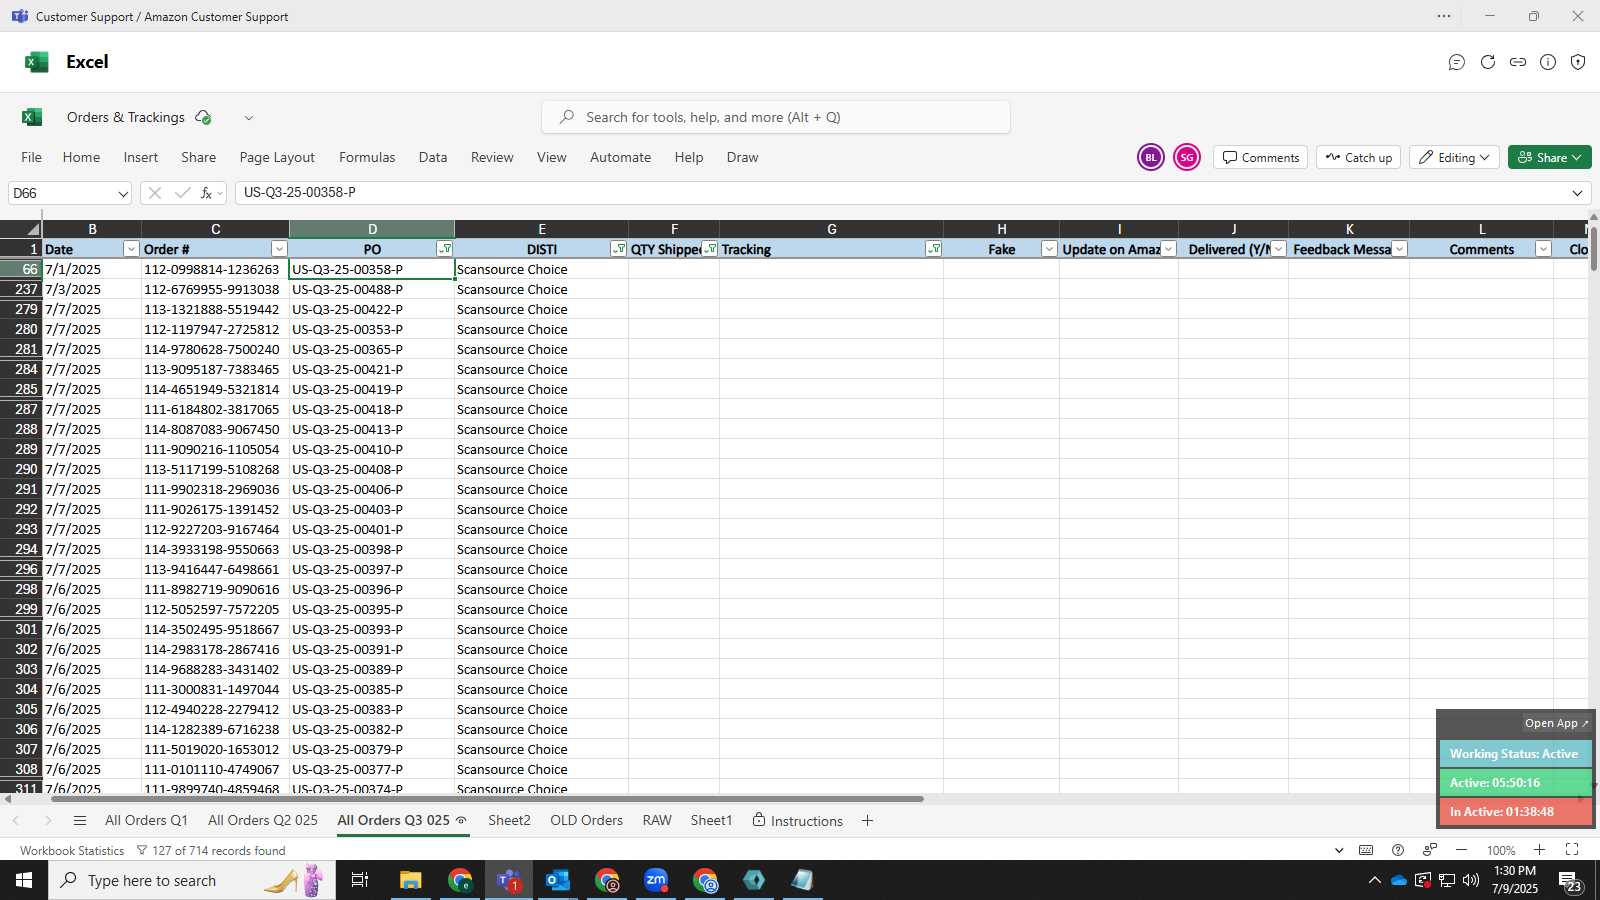Add a new sheet

click(x=867, y=821)
